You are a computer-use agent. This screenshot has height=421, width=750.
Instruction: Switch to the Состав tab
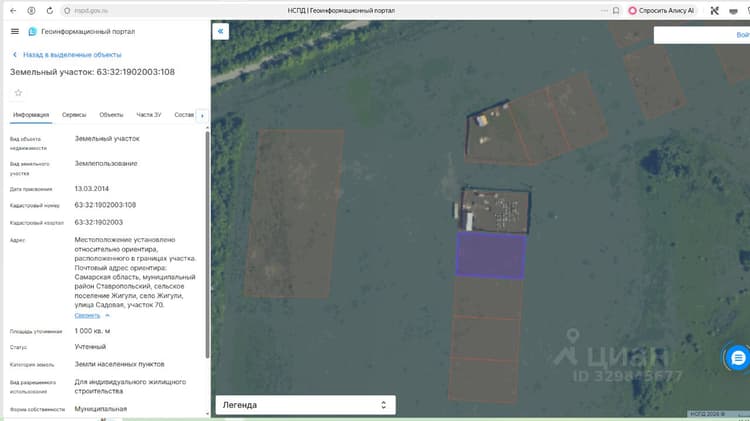coord(184,115)
